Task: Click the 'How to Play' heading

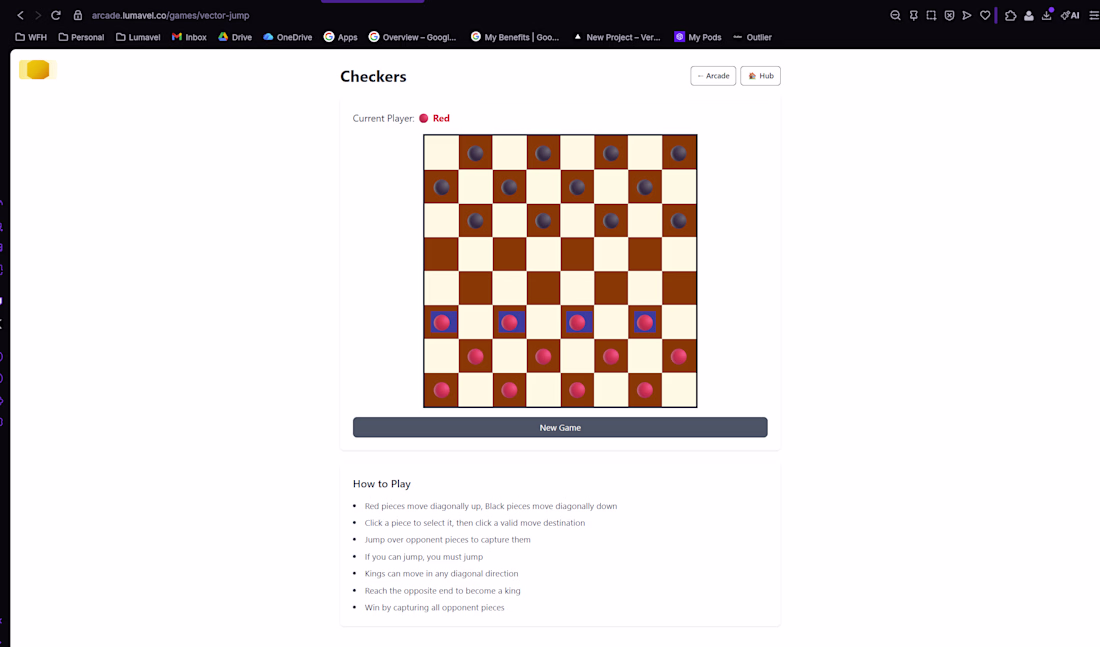Action: (382, 483)
